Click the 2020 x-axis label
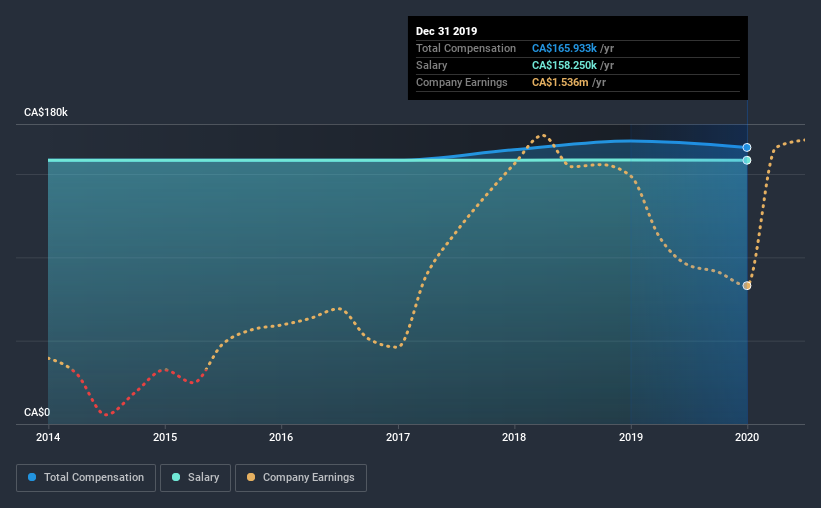This screenshot has width=821, height=508. coord(747,437)
